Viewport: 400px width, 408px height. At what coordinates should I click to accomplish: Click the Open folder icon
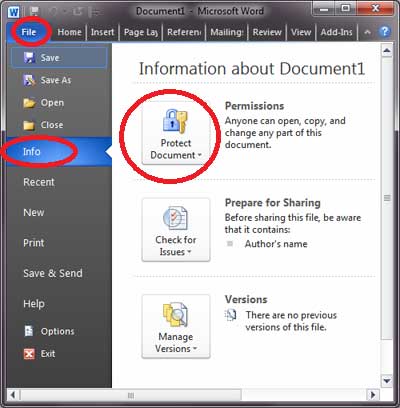point(29,103)
